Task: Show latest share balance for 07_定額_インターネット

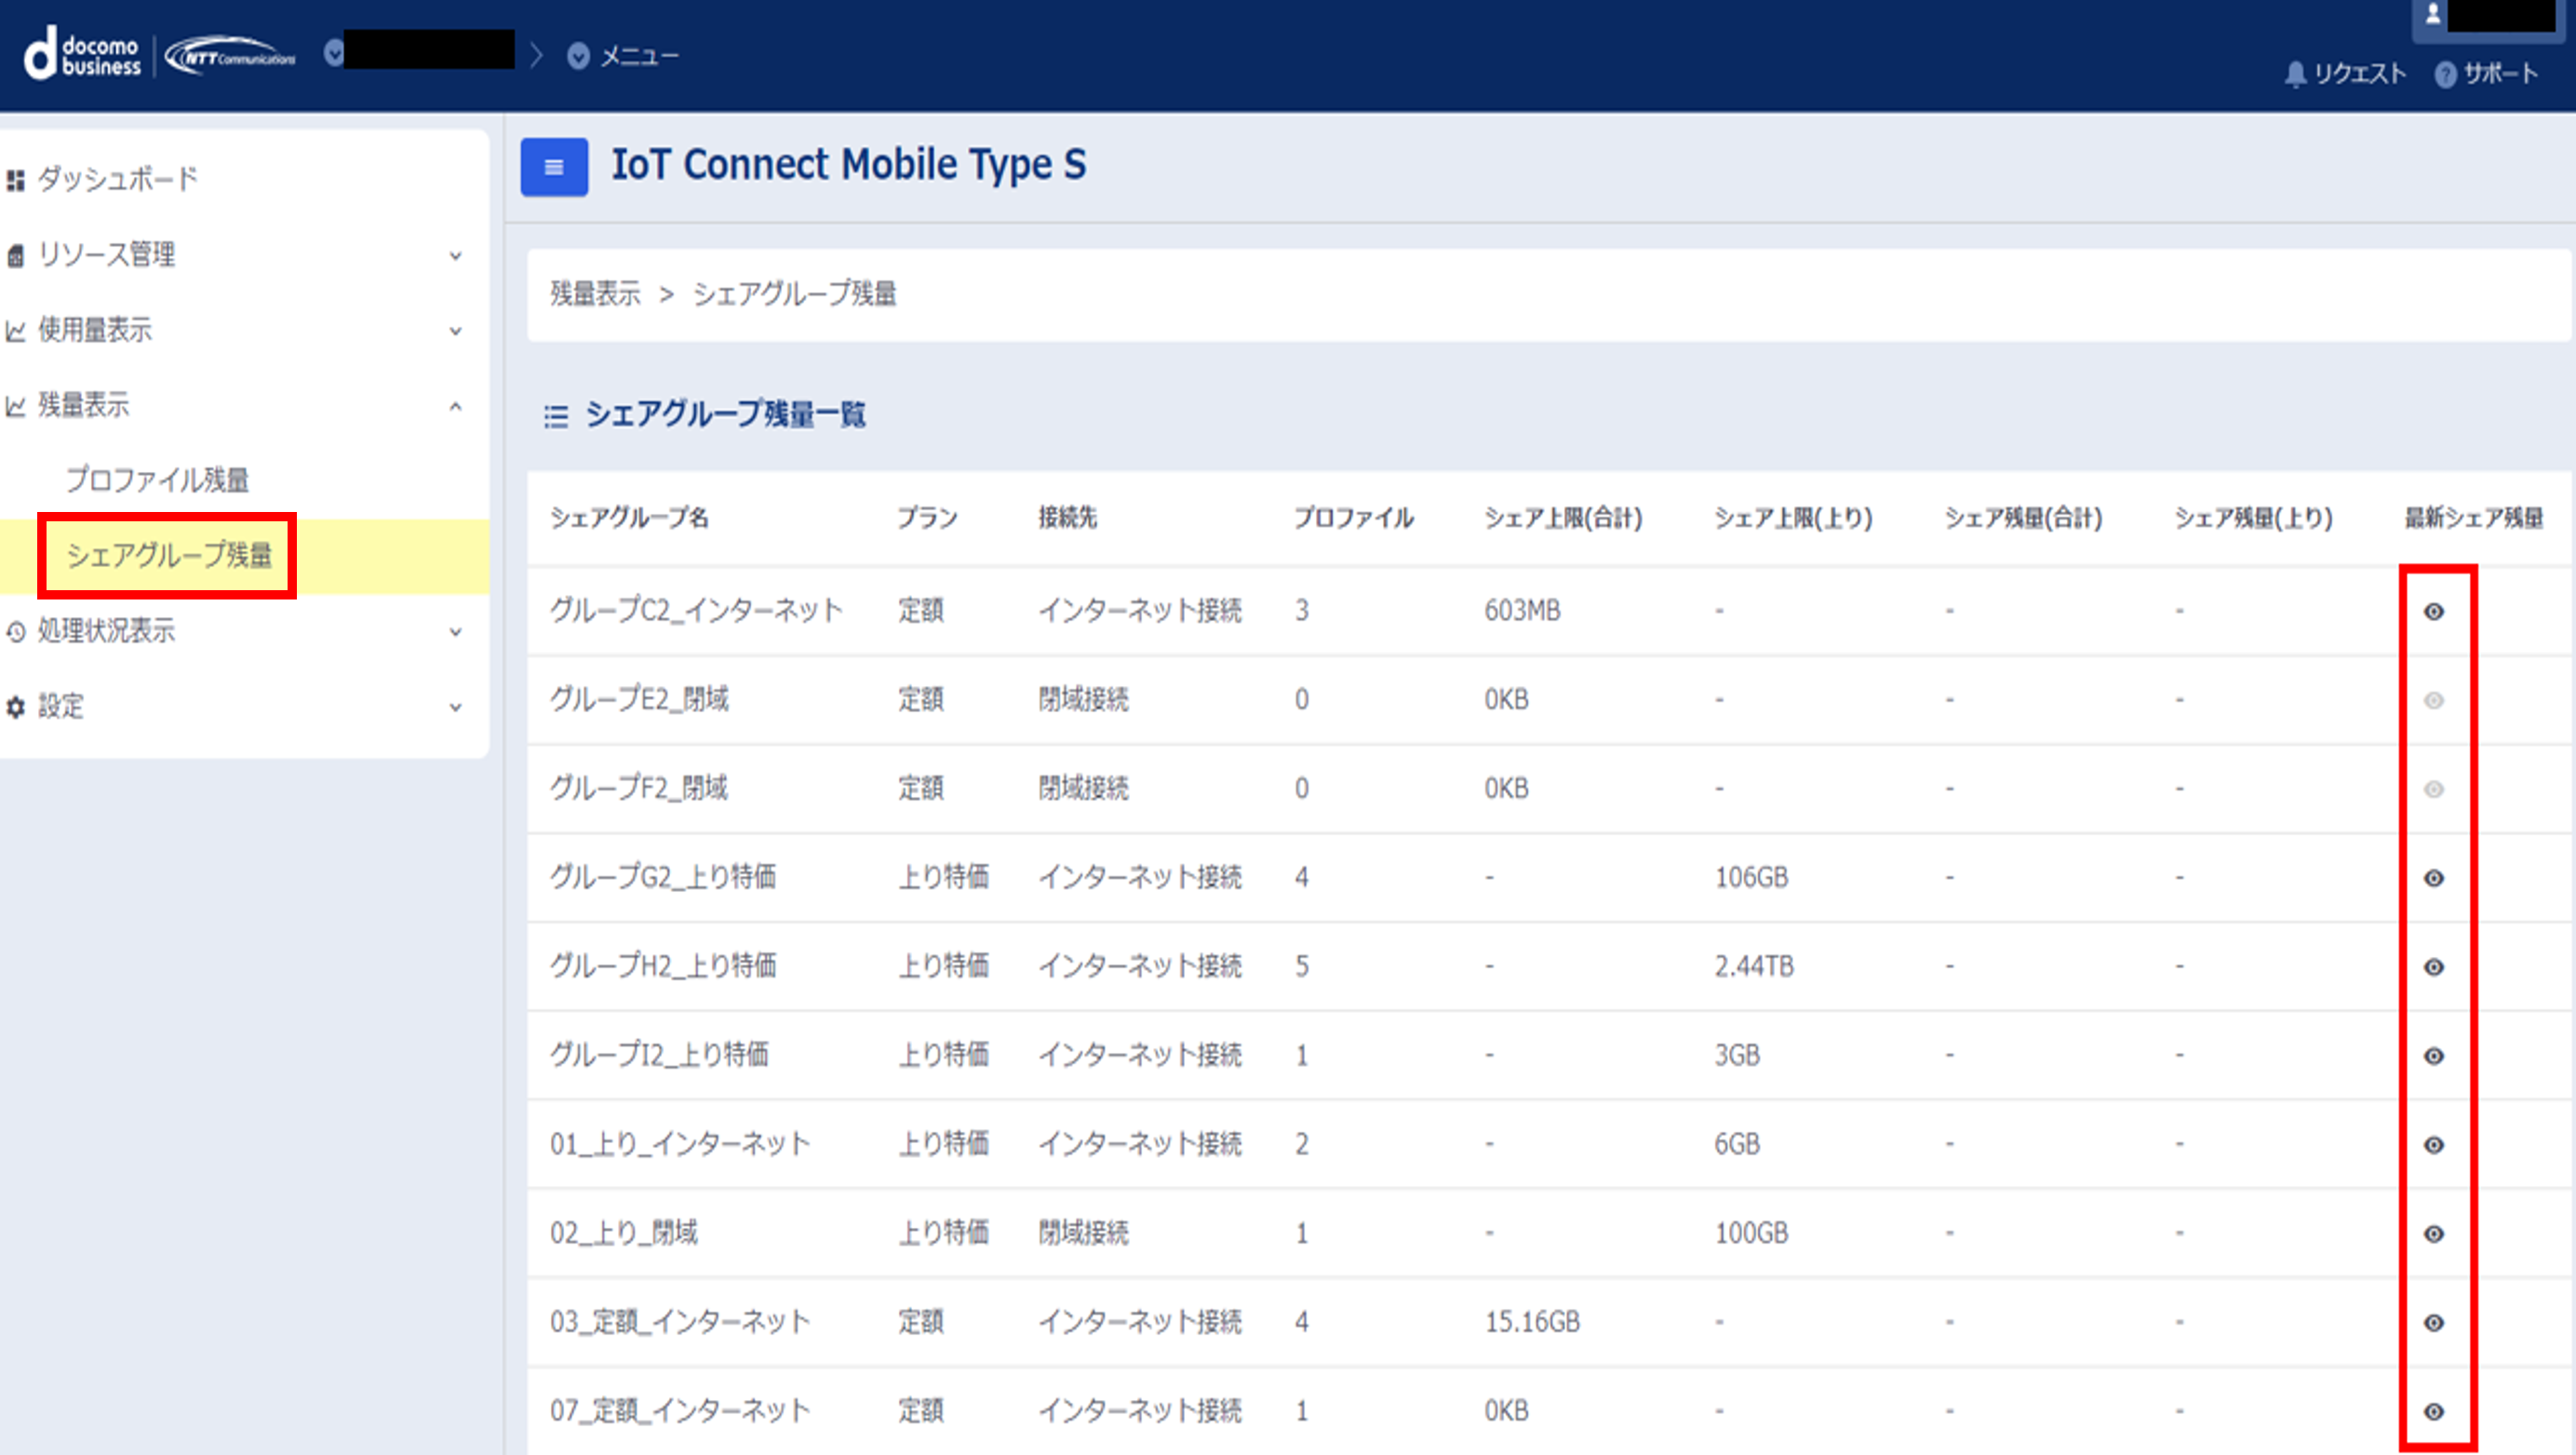Action: pos(2433,1411)
